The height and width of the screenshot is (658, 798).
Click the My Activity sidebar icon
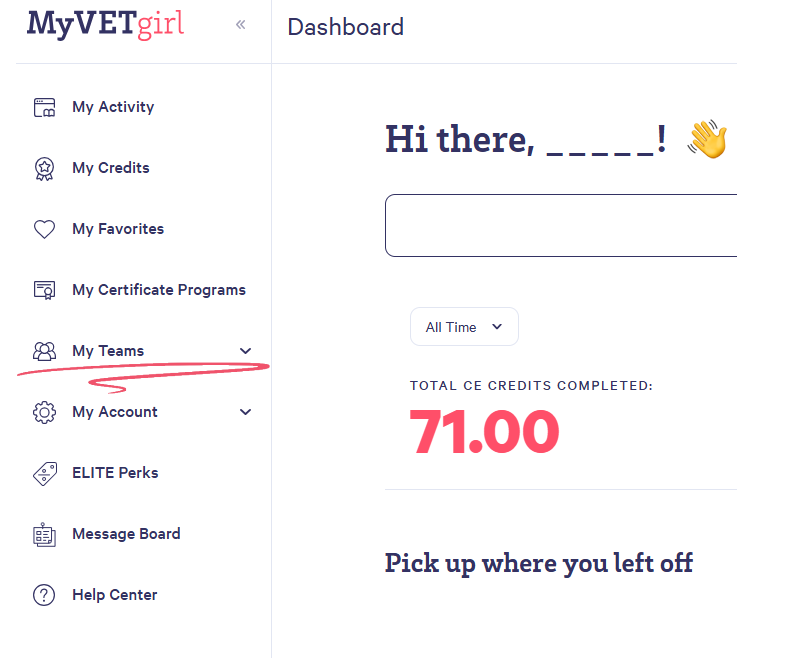pos(44,108)
